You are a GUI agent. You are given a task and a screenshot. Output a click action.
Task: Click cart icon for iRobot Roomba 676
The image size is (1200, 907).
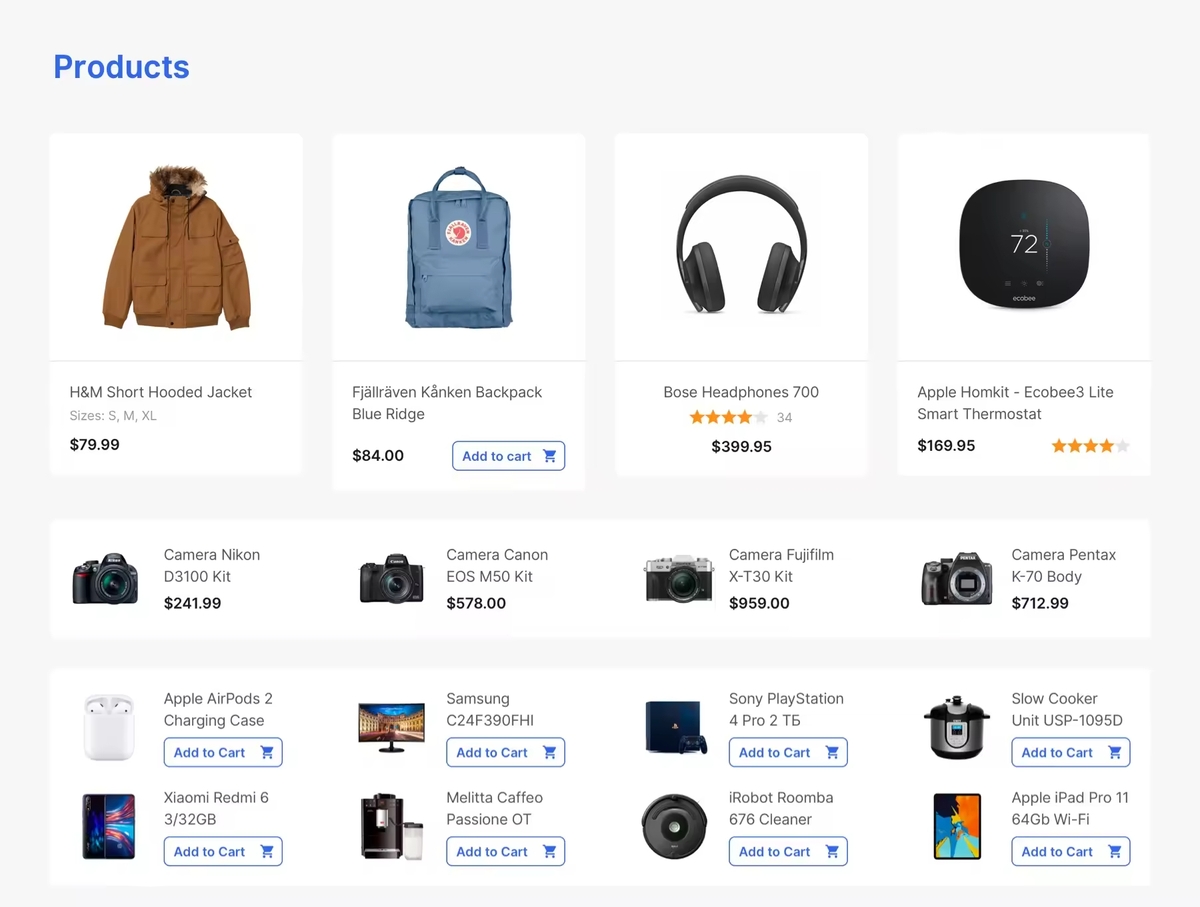click(x=832, y=851)
